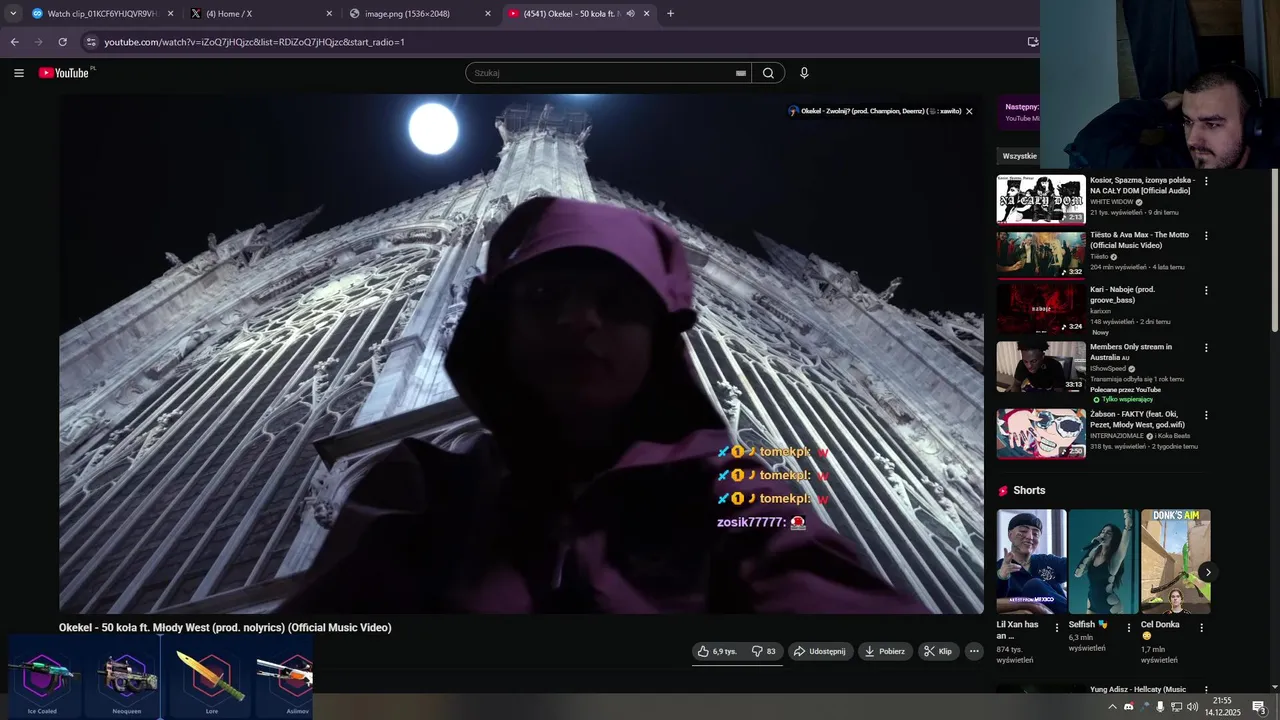Open options for Selfish short
This screenshot has width=1280, height=720.
coord(1129,628)
